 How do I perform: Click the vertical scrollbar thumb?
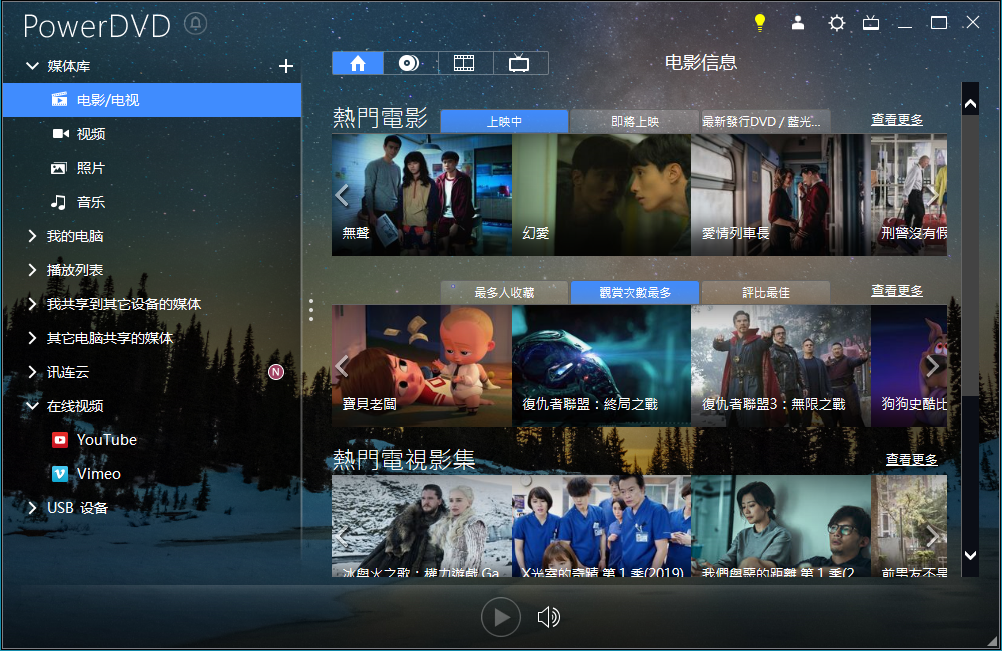970,256
